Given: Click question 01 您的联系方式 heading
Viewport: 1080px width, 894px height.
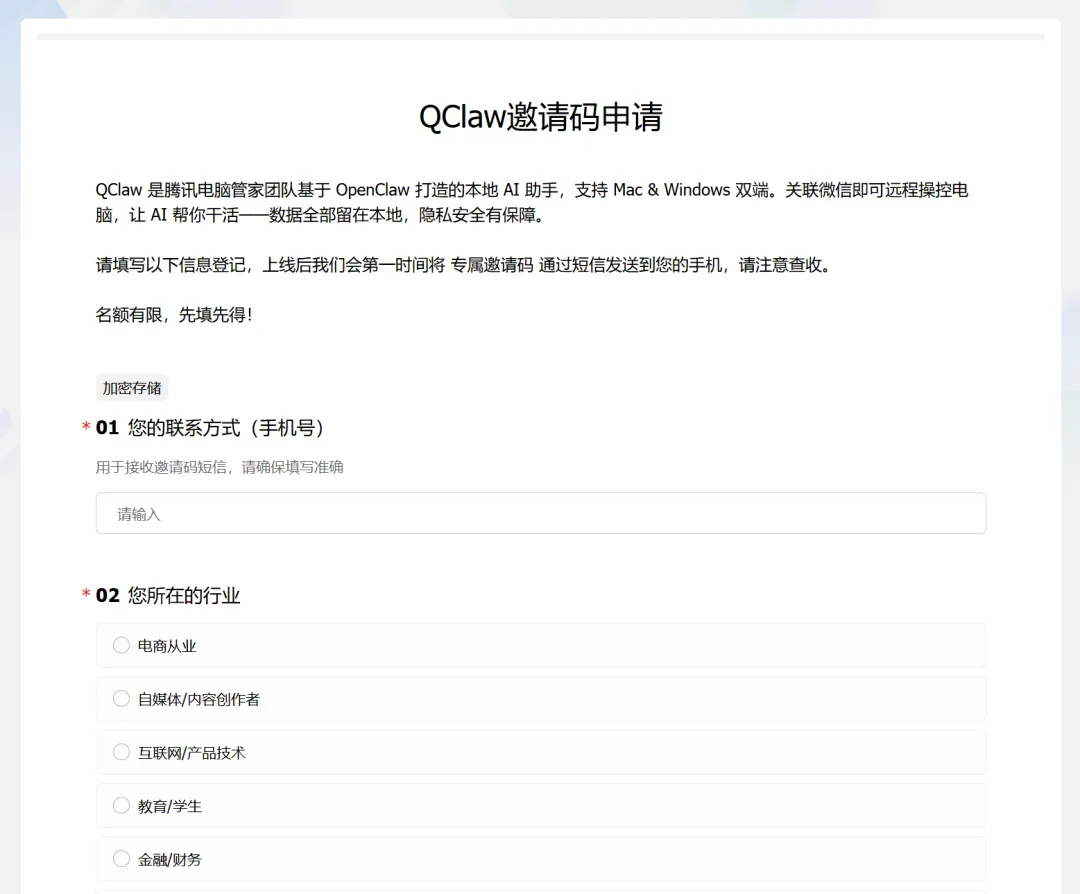Looking at the screenshot, I should [x=209, y=428].
